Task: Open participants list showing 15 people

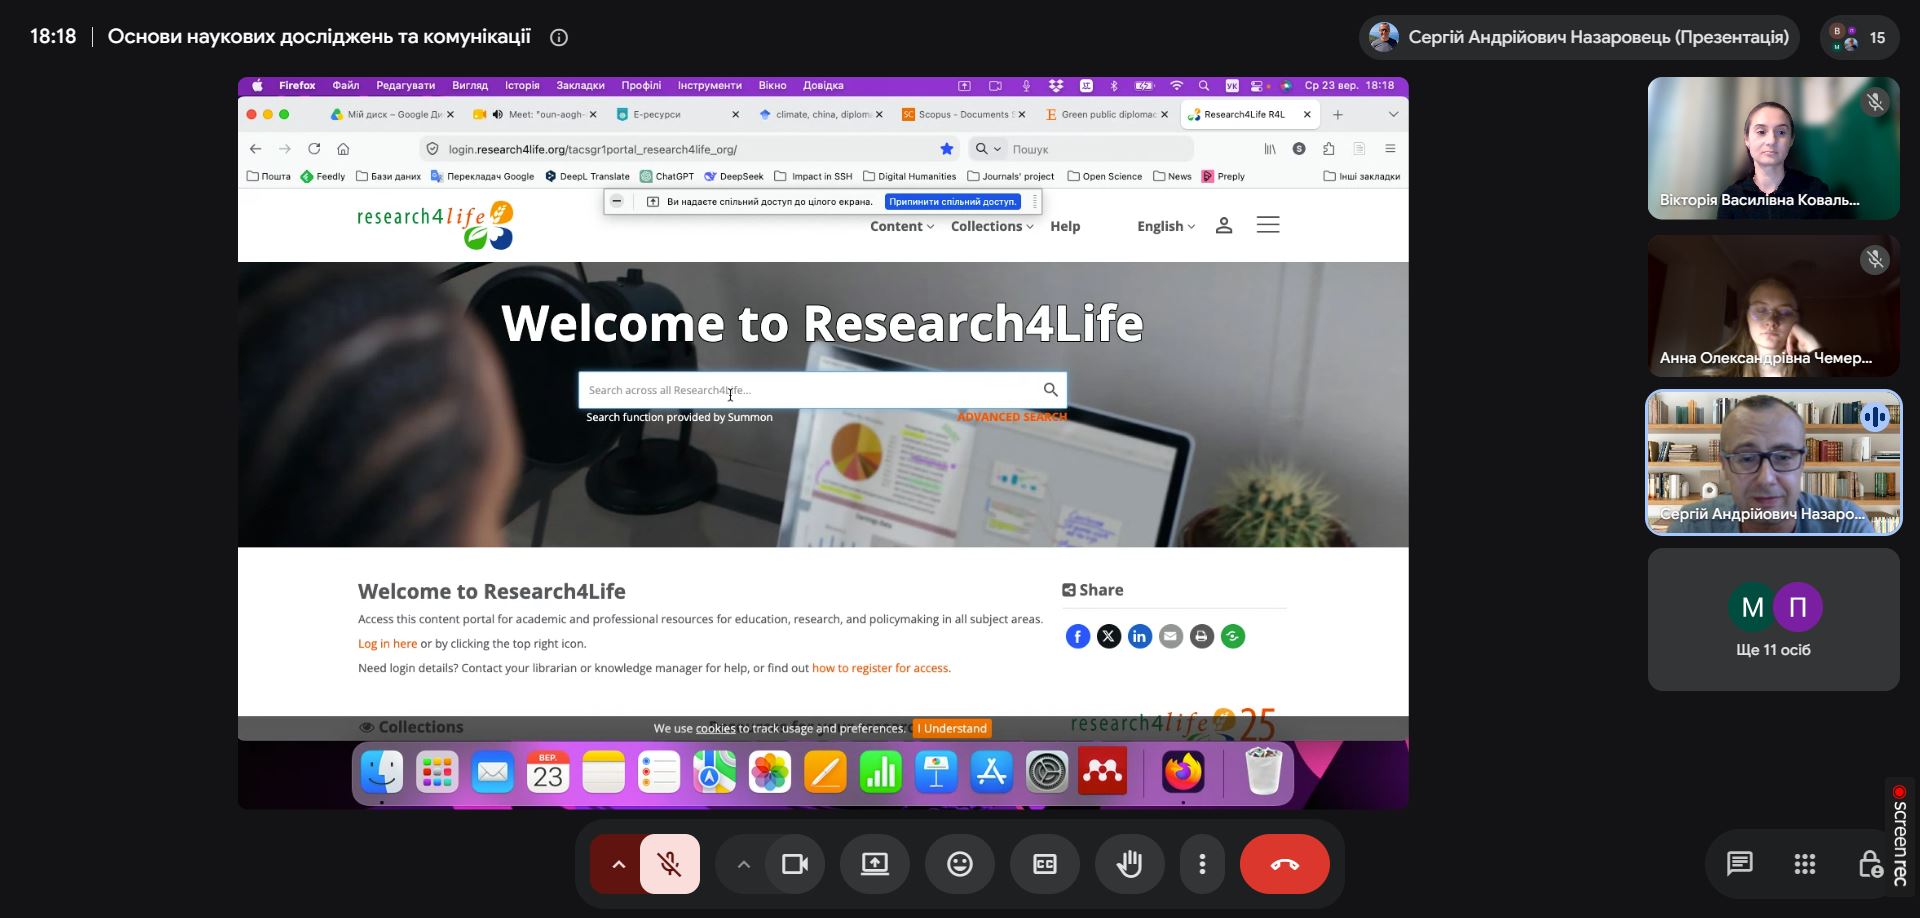Action: [x=1859, y=37]
